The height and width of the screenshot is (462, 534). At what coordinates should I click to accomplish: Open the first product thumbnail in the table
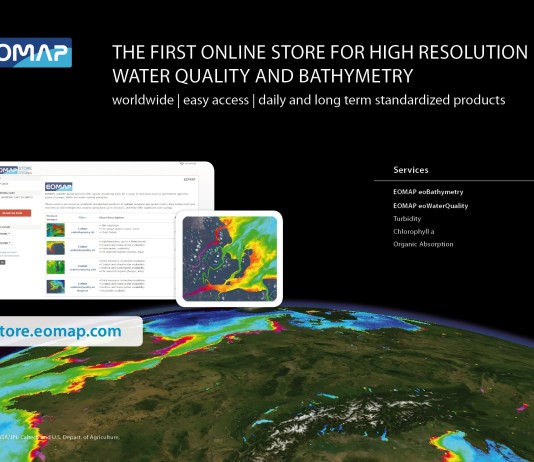pos(56,230)
